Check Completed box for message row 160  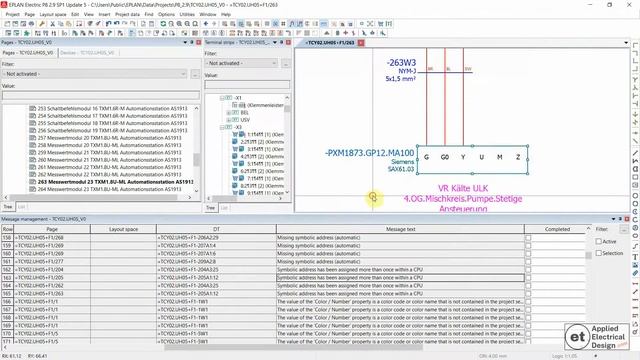(528, 253)
